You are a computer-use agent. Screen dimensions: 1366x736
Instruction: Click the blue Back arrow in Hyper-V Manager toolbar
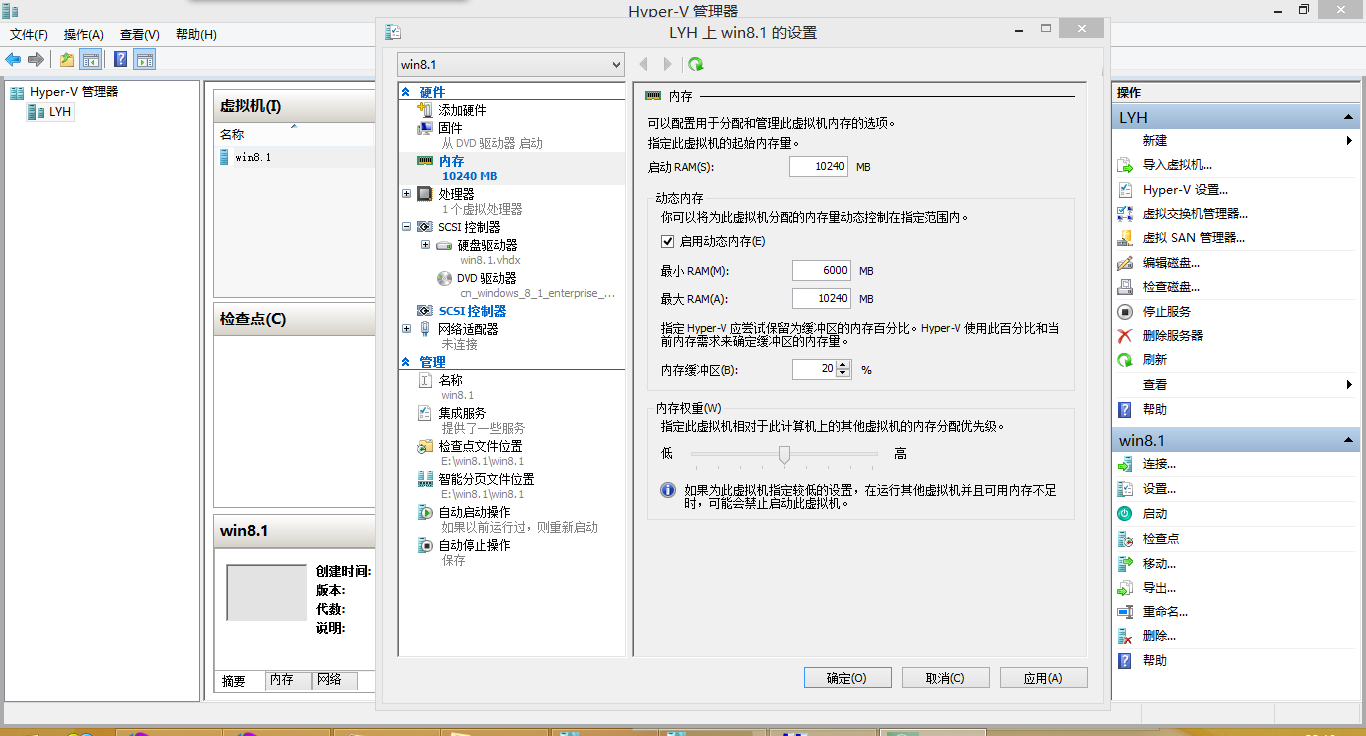14,60
